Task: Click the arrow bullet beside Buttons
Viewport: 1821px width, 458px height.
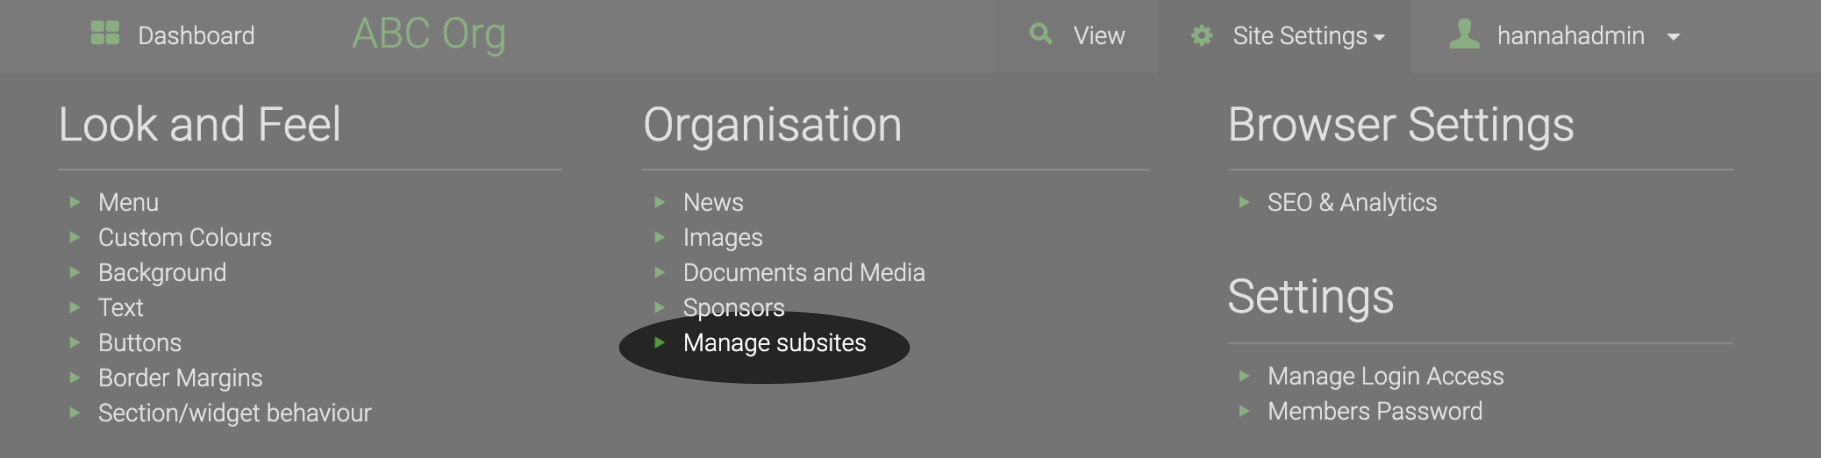Action: click(74, 342)
